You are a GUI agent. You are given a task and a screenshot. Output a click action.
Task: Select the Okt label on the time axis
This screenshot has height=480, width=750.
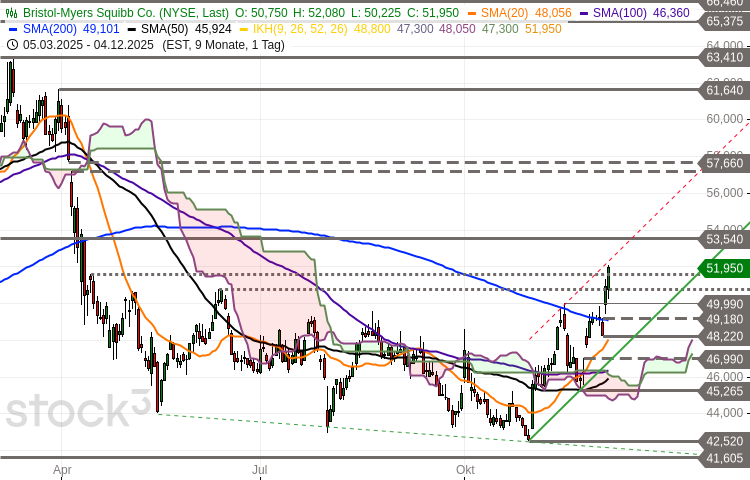click(x=464, y=469)
